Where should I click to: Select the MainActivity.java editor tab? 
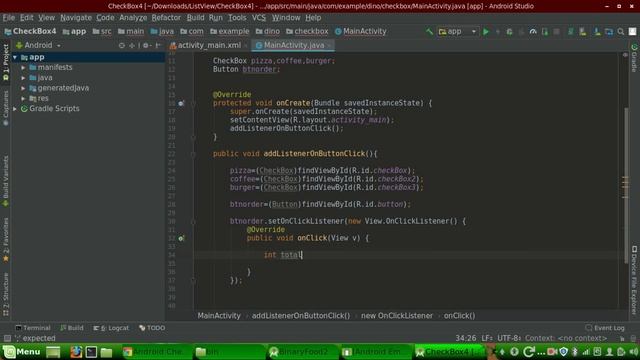click(293, 45)
